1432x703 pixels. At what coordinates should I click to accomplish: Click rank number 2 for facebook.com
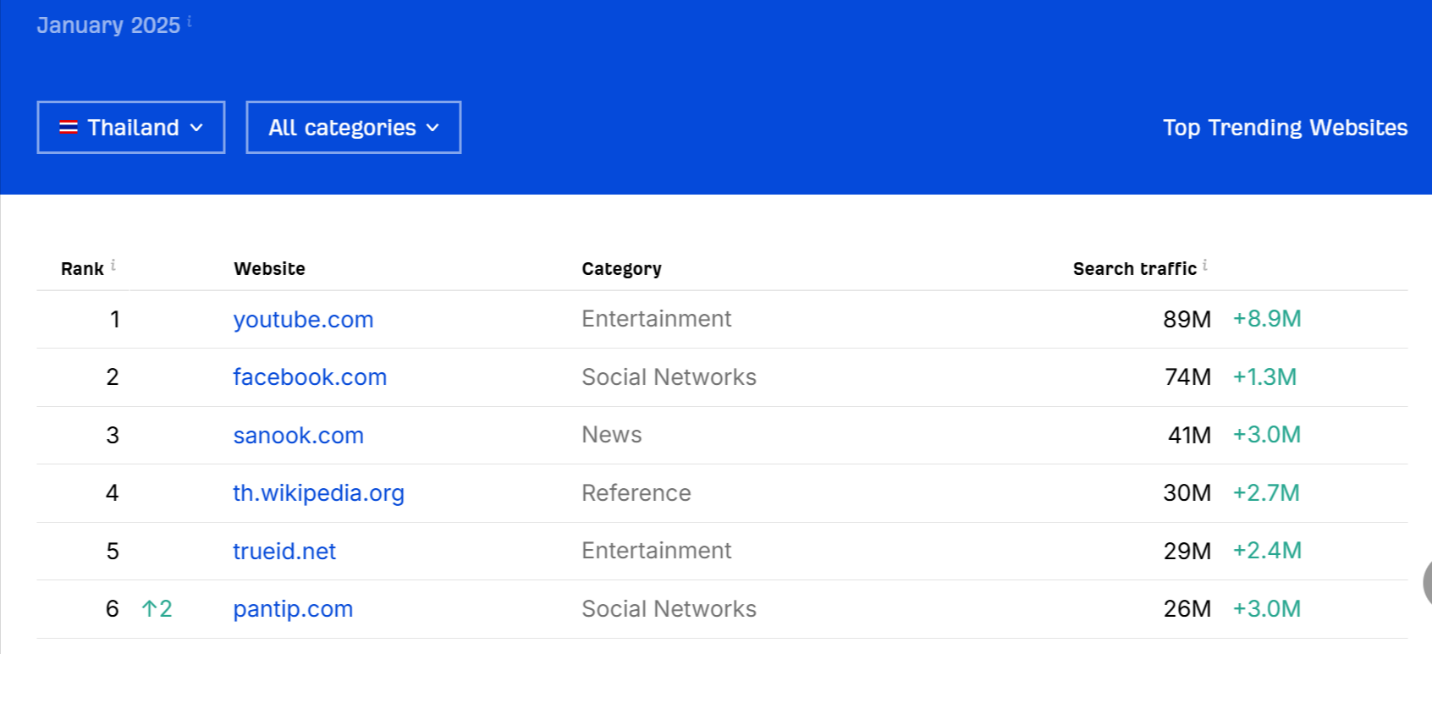pyautogui.click(x=112, y=377)
